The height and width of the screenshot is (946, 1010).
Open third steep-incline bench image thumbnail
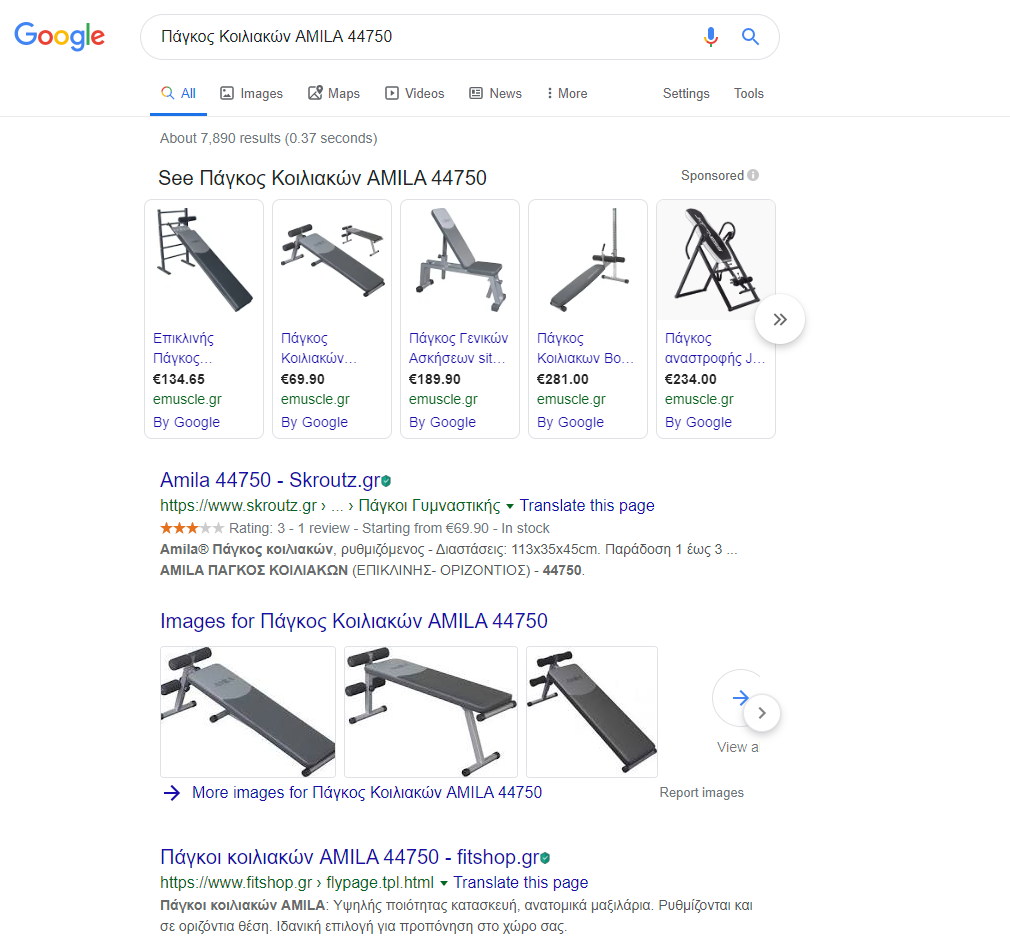pyautogui.click(x=592, y=712)
